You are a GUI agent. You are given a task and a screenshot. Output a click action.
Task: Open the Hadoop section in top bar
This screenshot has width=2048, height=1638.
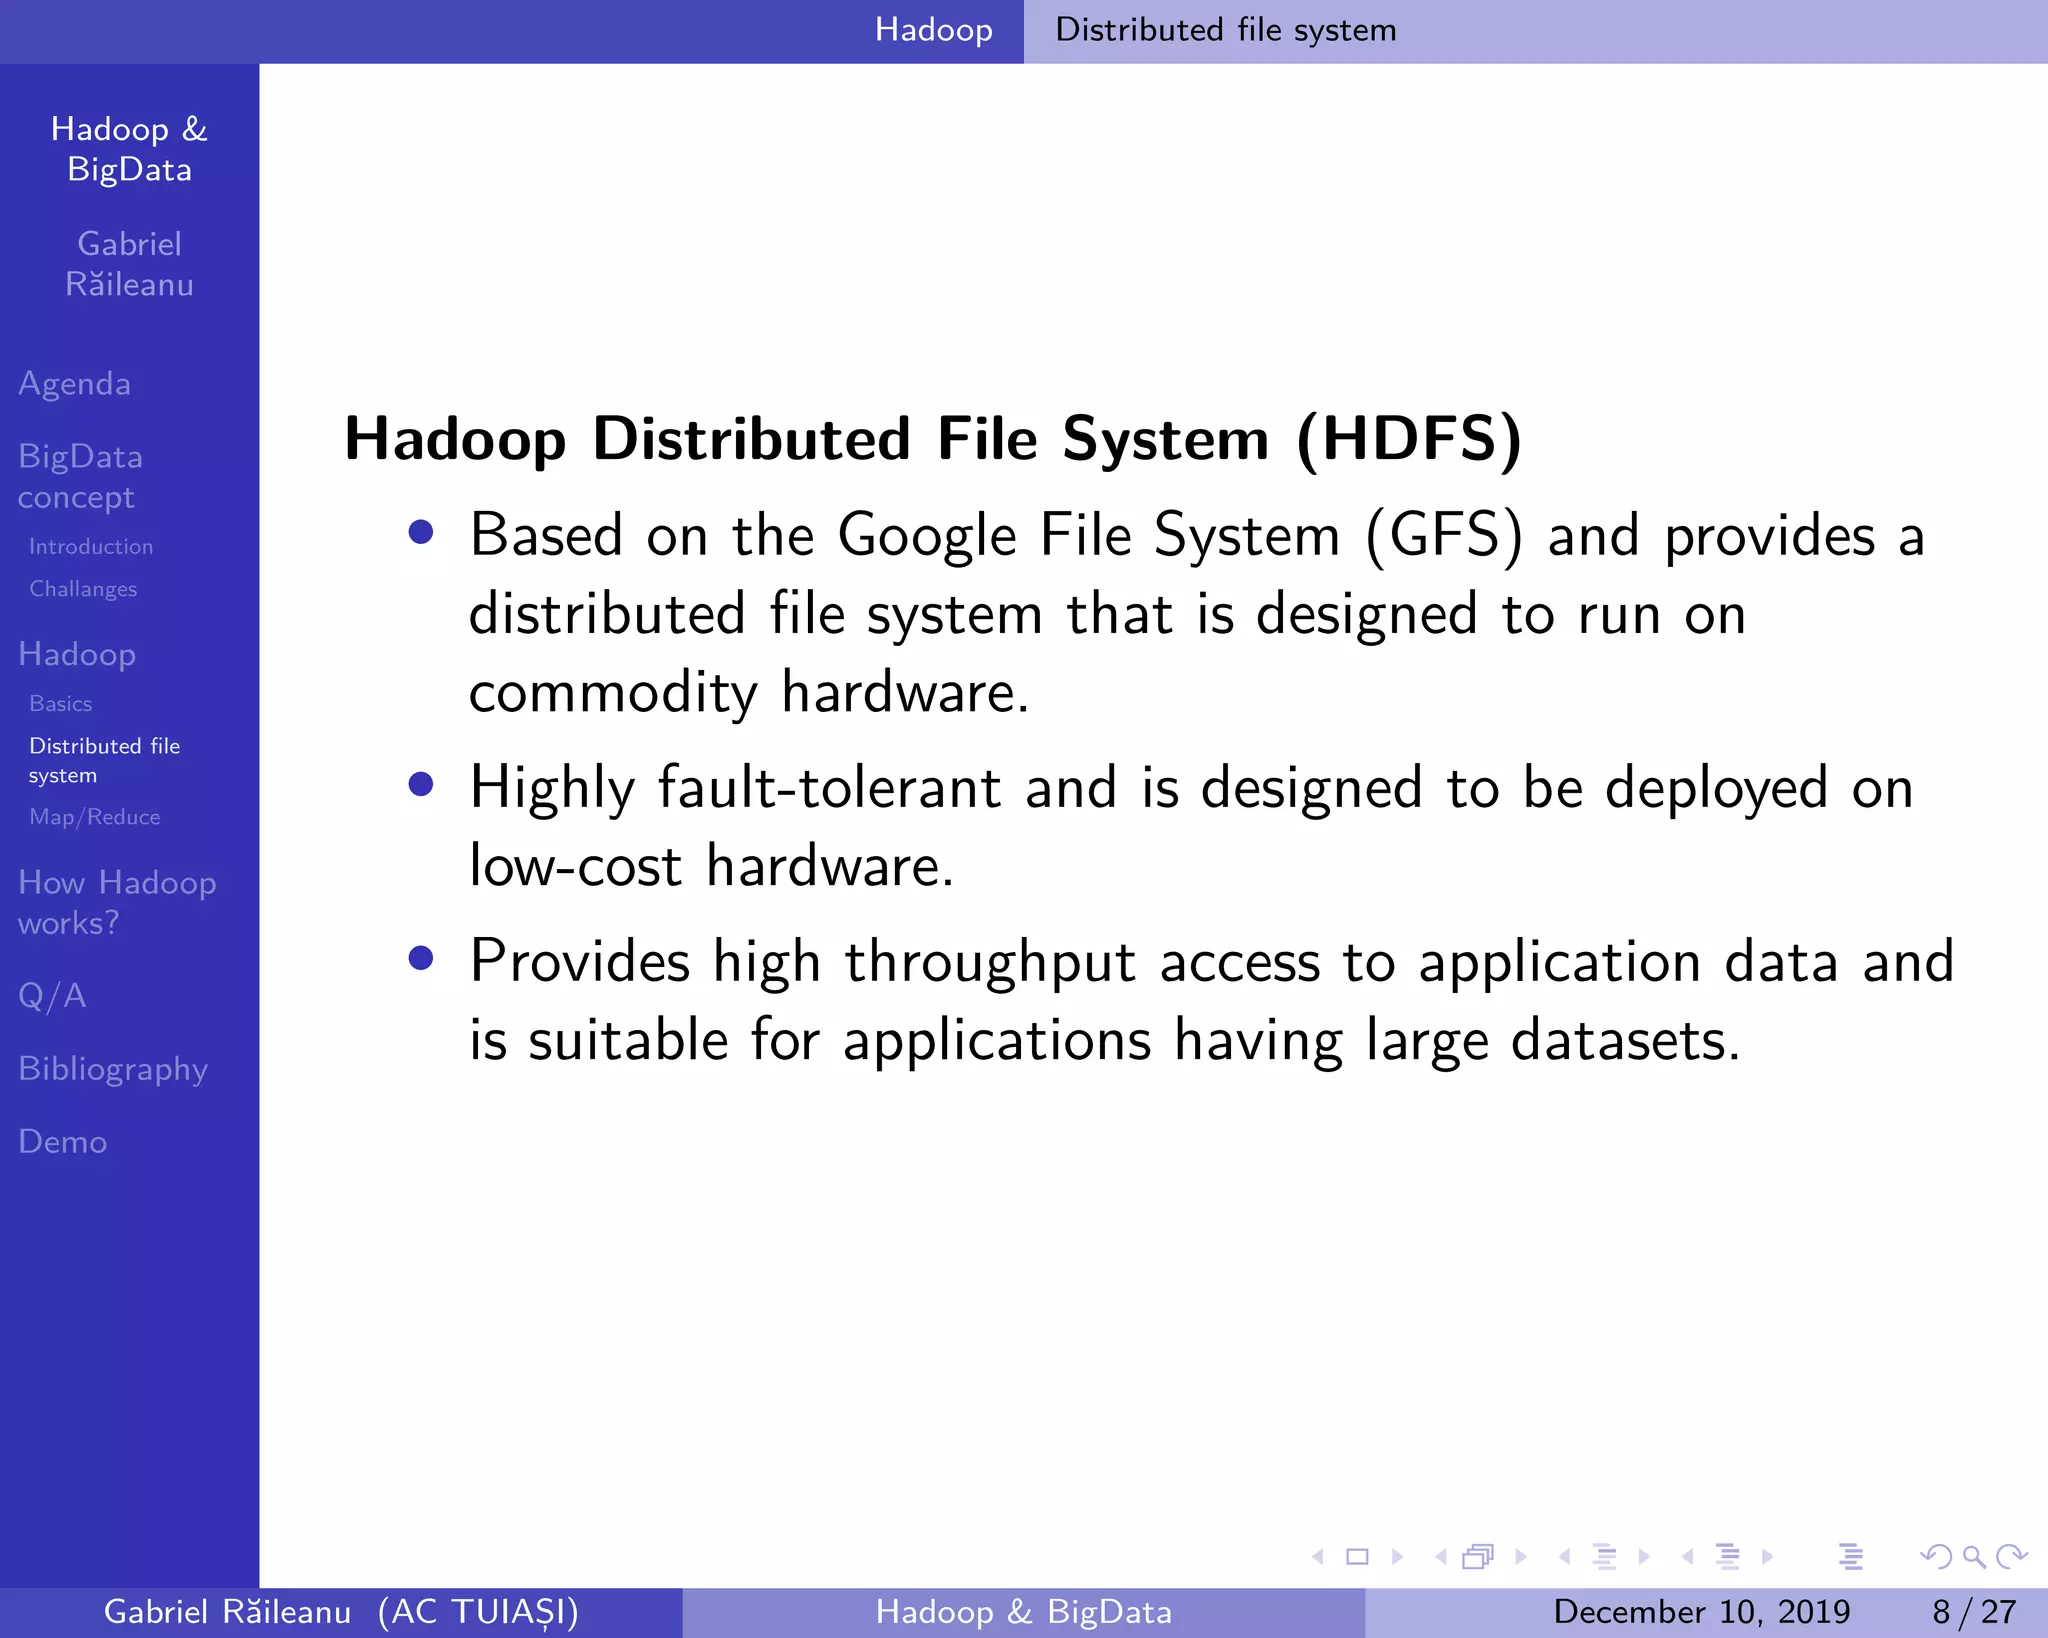(x=934, y=30)
